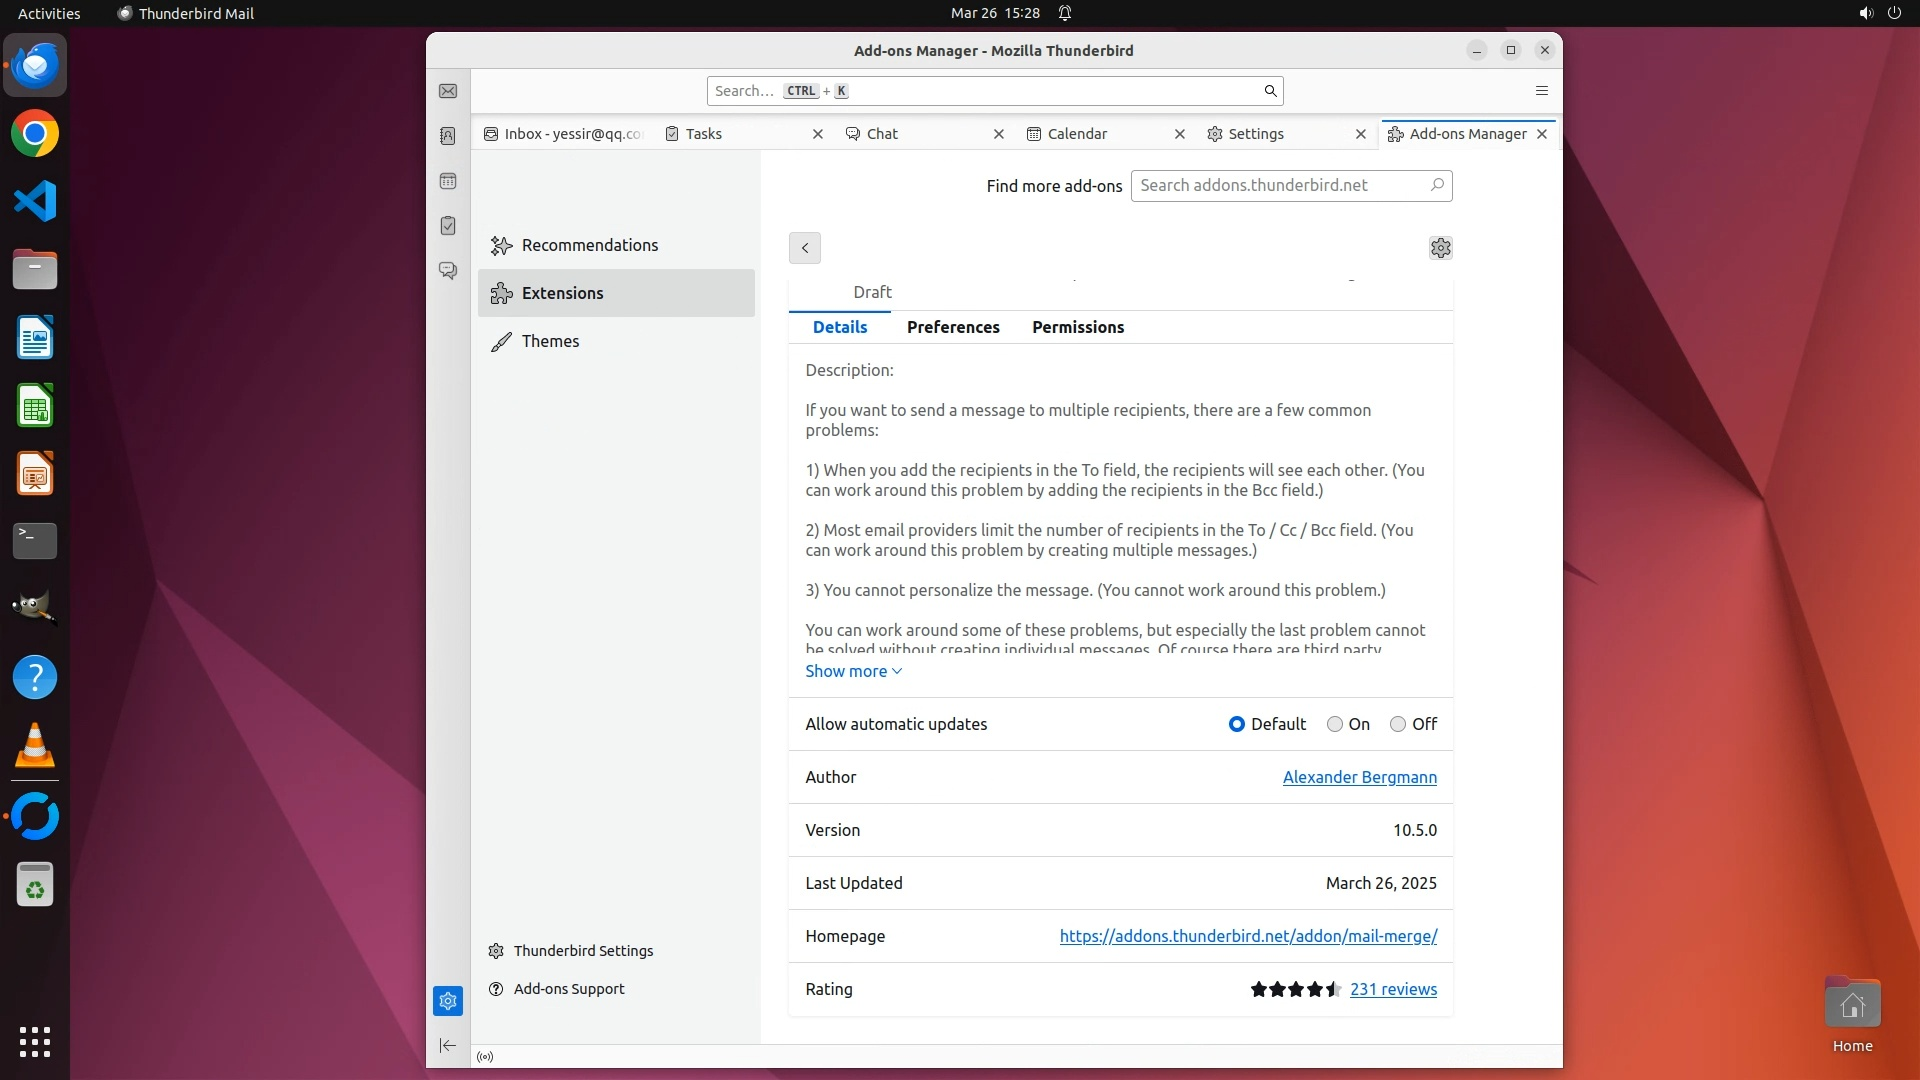The width and height of the screenshot is (1920, 1080).
Task: Open the Calendar space icon in sidebar
Action: click(x=448, y=181)
